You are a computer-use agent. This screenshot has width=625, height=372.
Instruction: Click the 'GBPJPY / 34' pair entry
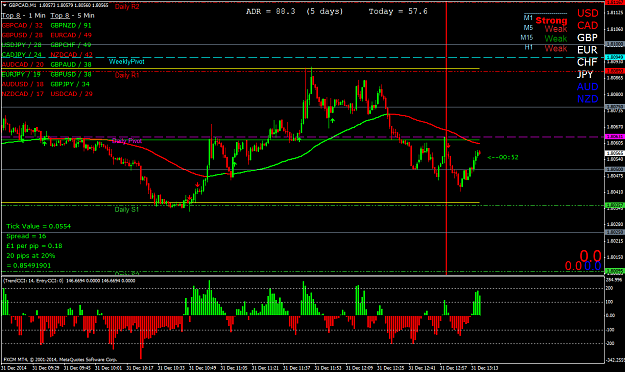(70, 84)
